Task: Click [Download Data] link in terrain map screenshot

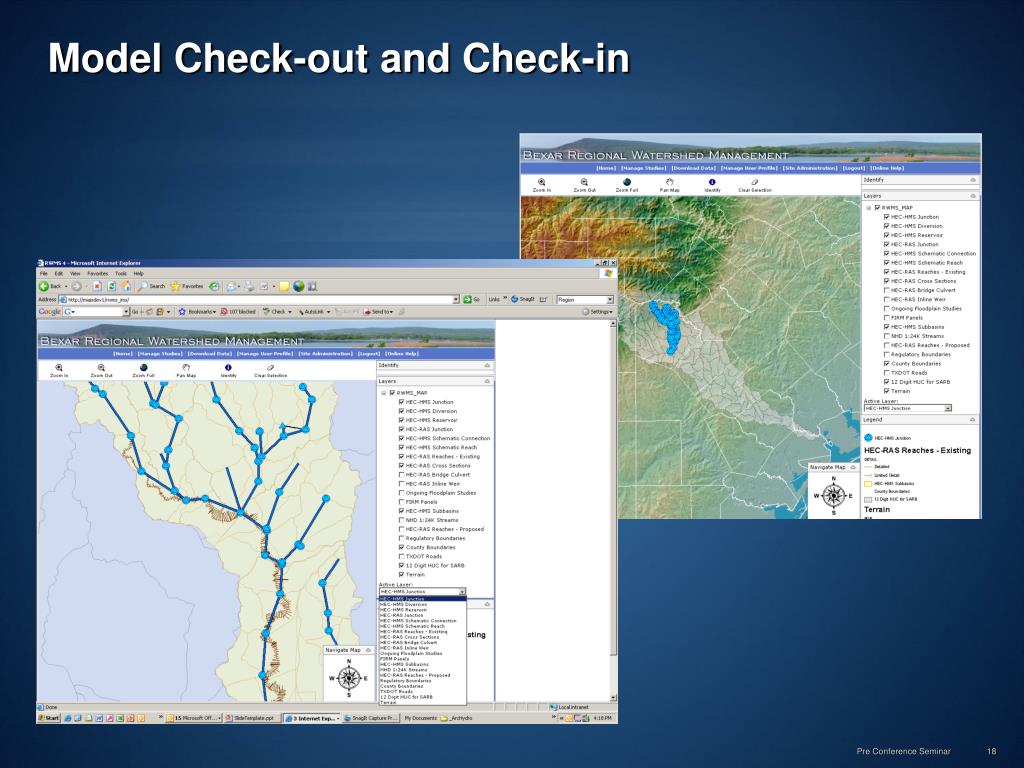Action: pyautogui.click(x=693, y=168)
